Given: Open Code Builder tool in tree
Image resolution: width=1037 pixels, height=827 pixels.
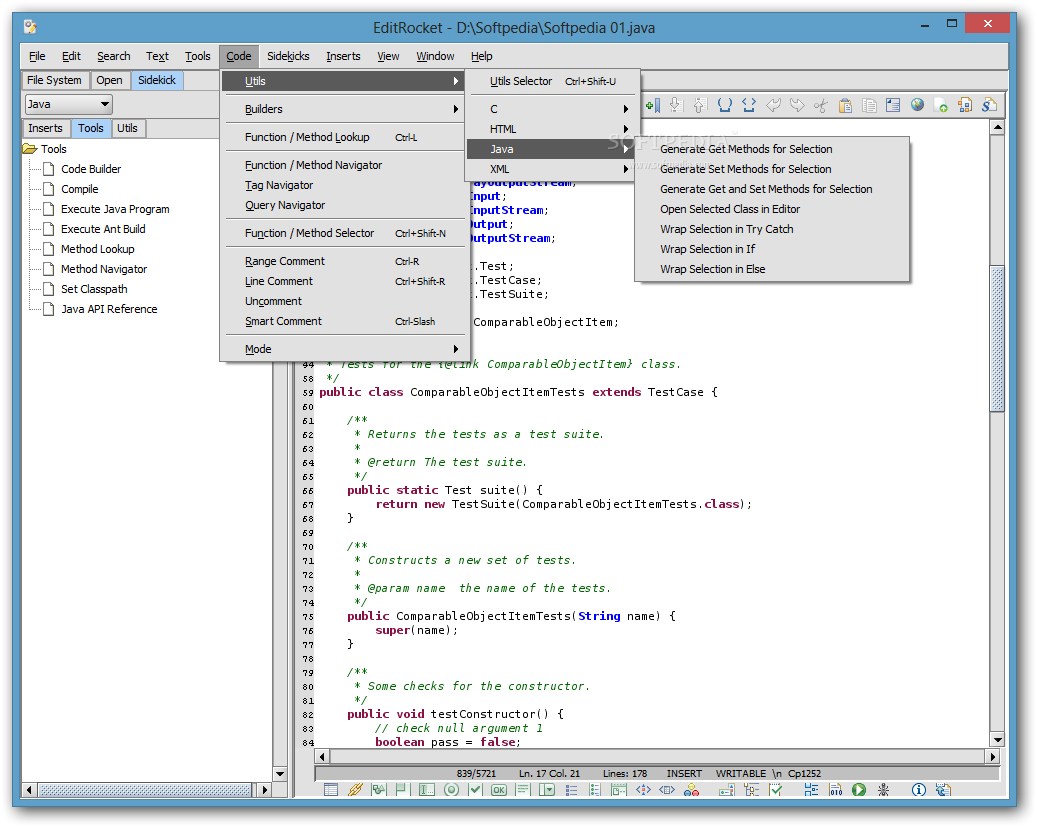Looking at the screenshot, I should click(x=91, y=169).
